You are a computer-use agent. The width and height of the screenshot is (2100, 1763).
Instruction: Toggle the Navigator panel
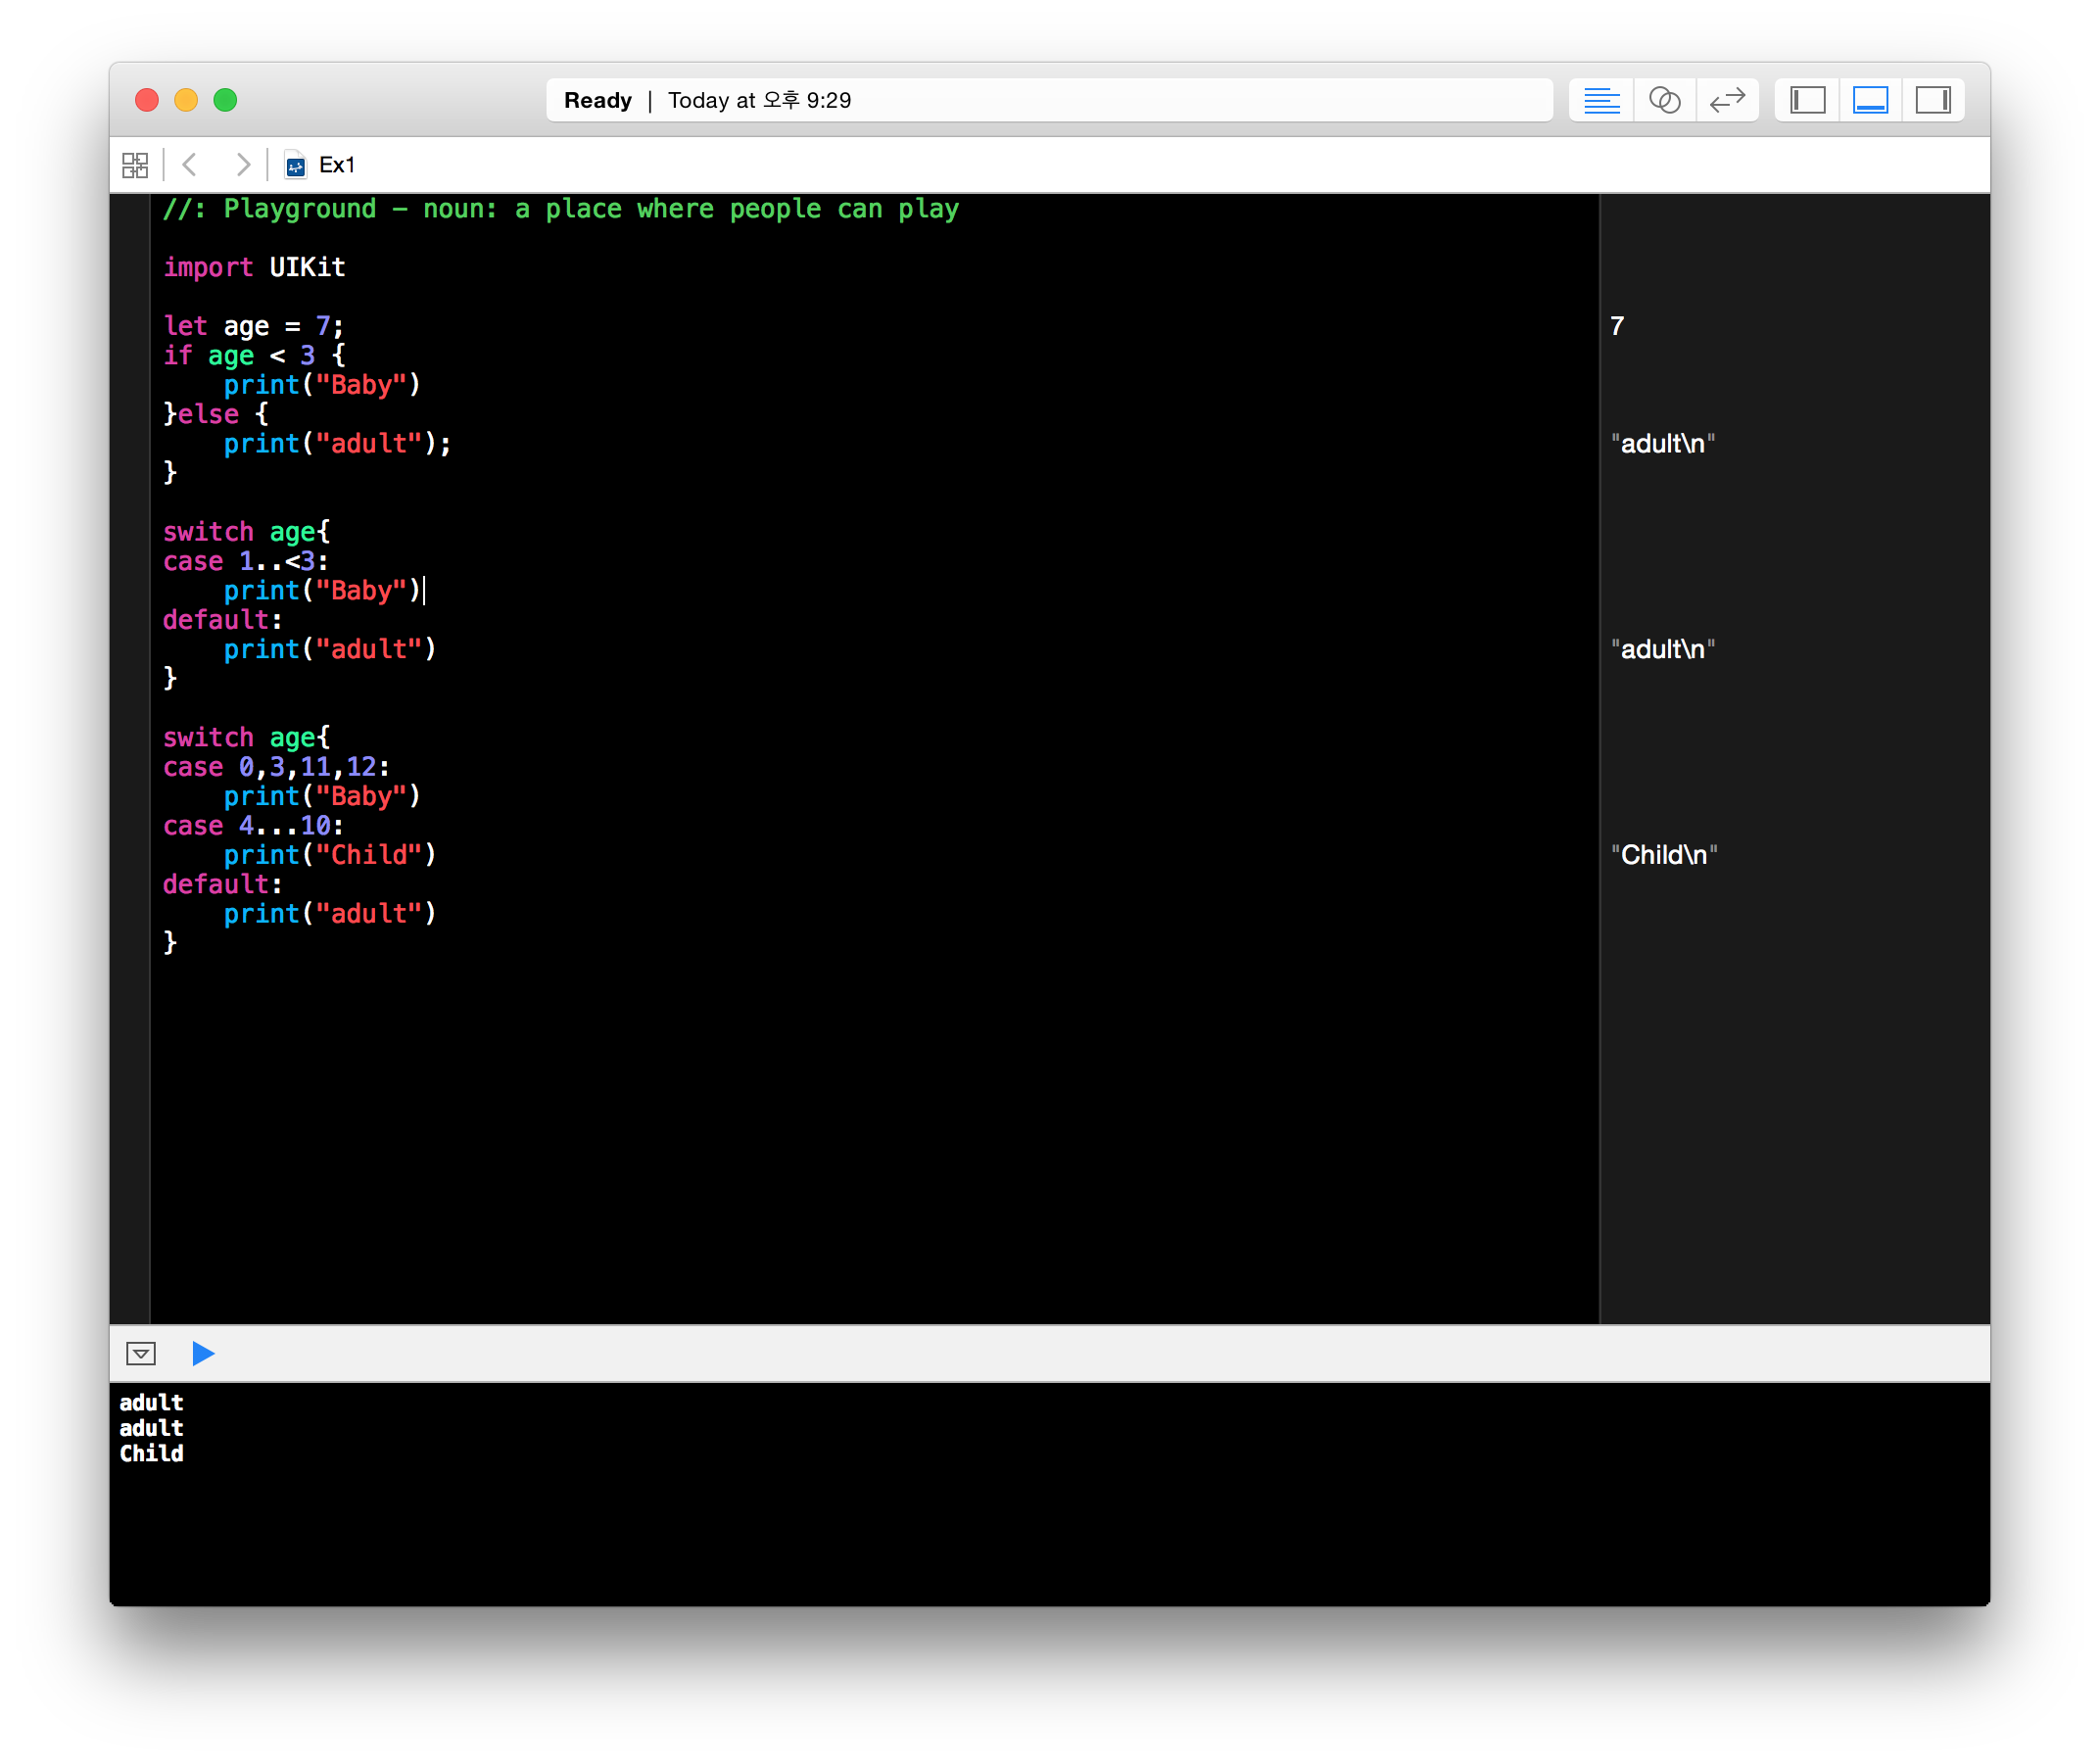click(1807, 100)
